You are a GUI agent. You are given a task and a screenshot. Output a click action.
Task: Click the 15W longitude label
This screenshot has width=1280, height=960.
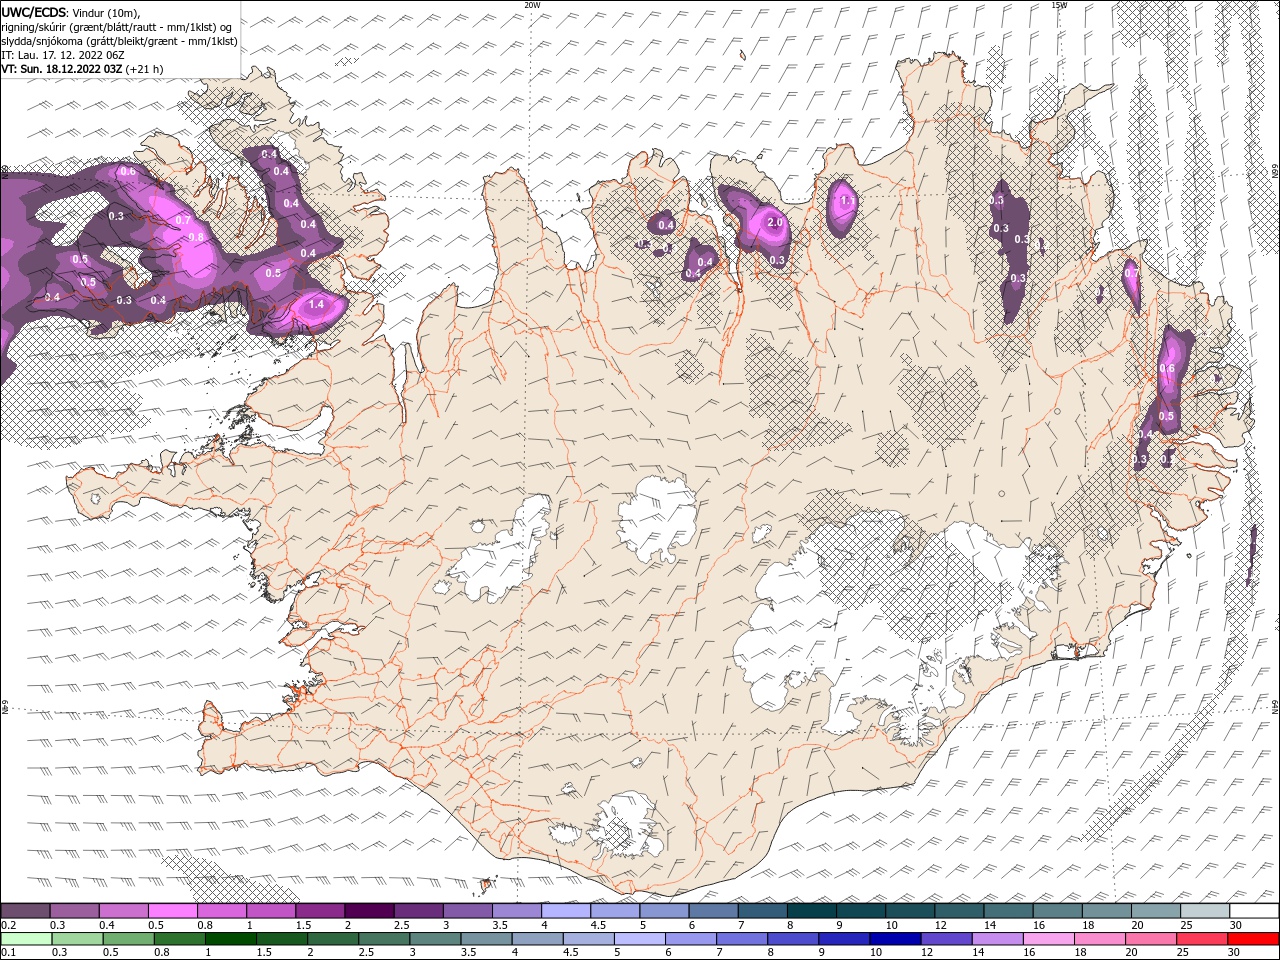pos(1059,5)
